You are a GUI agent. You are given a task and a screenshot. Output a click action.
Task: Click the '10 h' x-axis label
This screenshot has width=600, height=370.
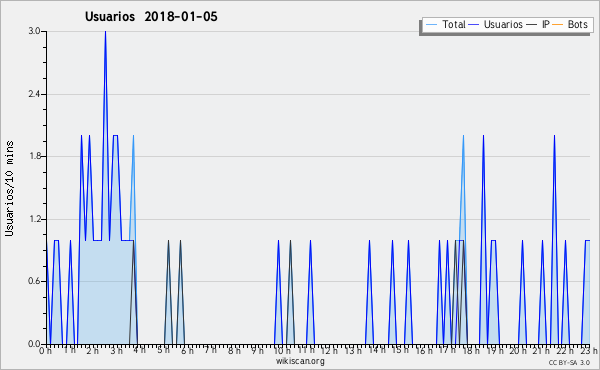click(281, 350)
